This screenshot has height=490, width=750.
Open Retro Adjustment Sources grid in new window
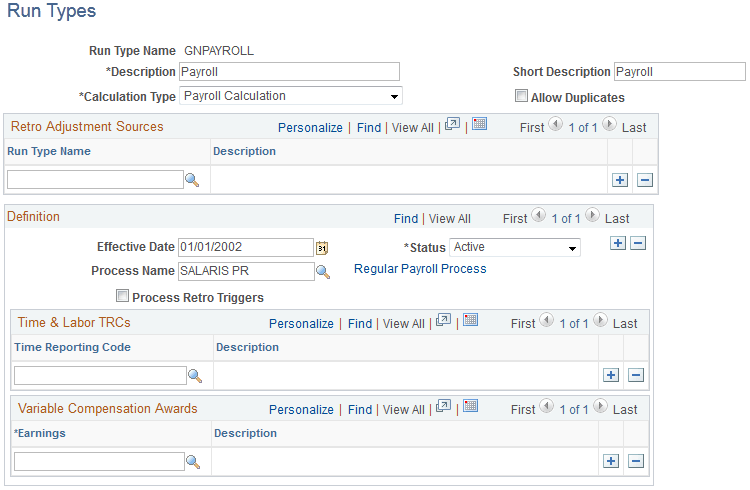[x=452, y=124]
